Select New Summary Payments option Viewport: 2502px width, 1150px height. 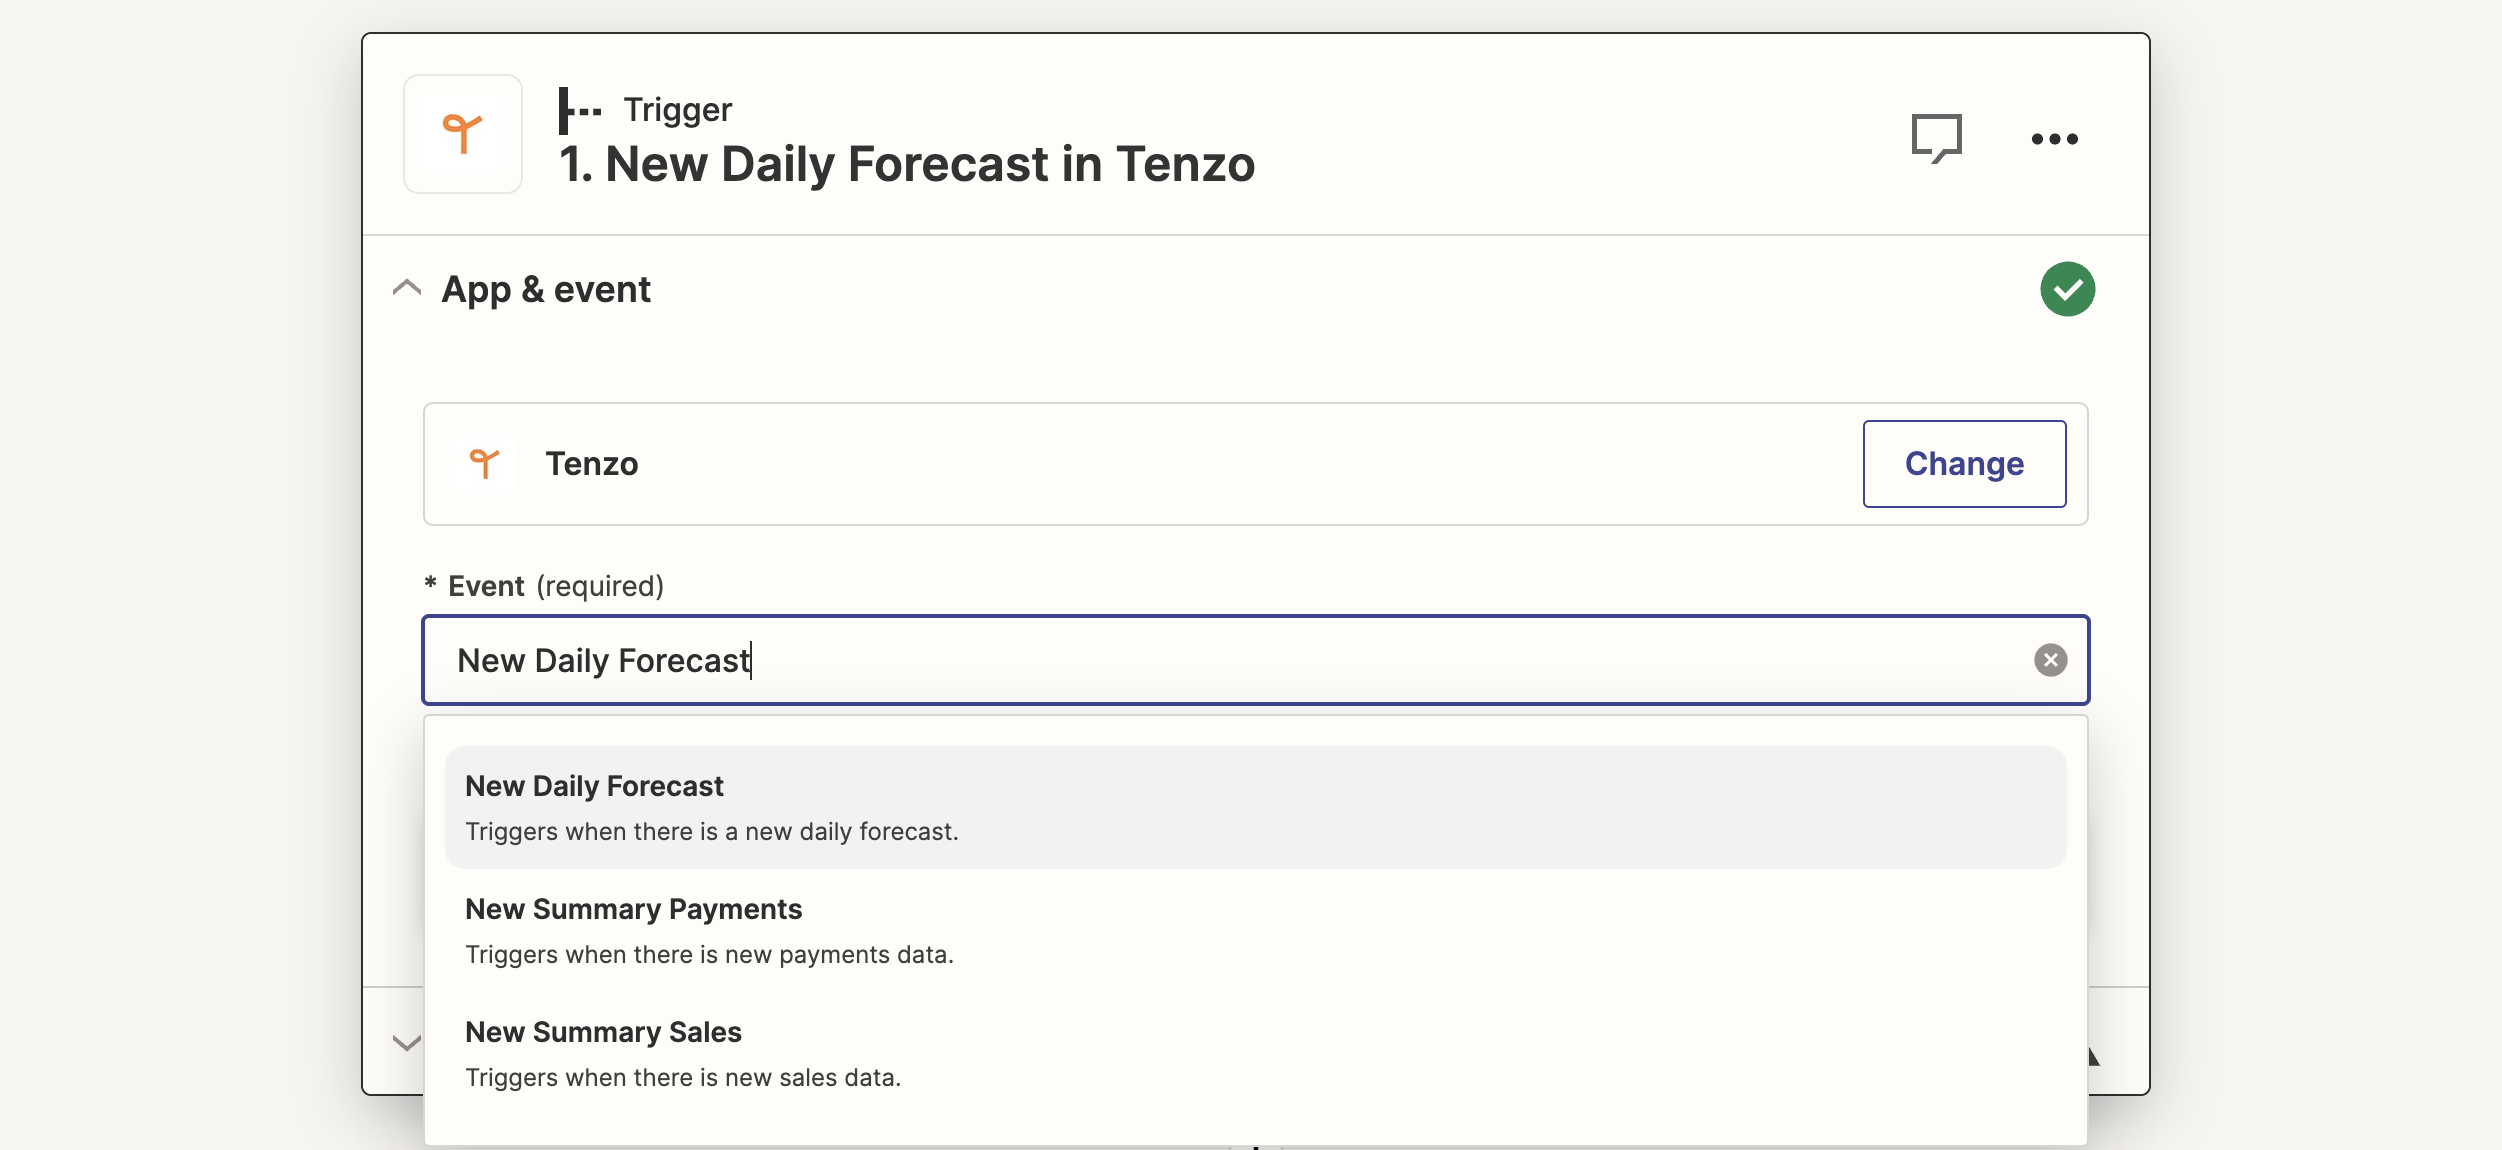[1256, 931]
